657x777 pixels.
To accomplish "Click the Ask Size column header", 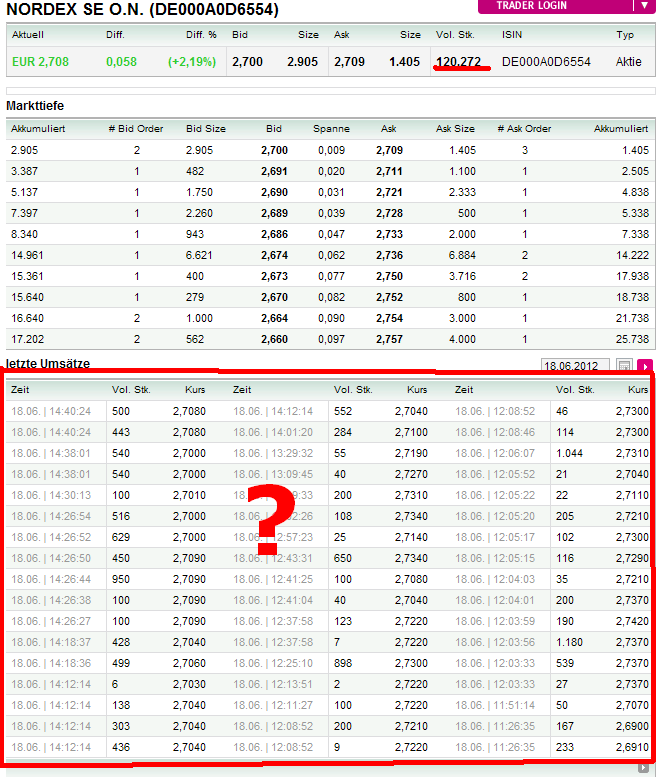I will click(x=455, y=129).
